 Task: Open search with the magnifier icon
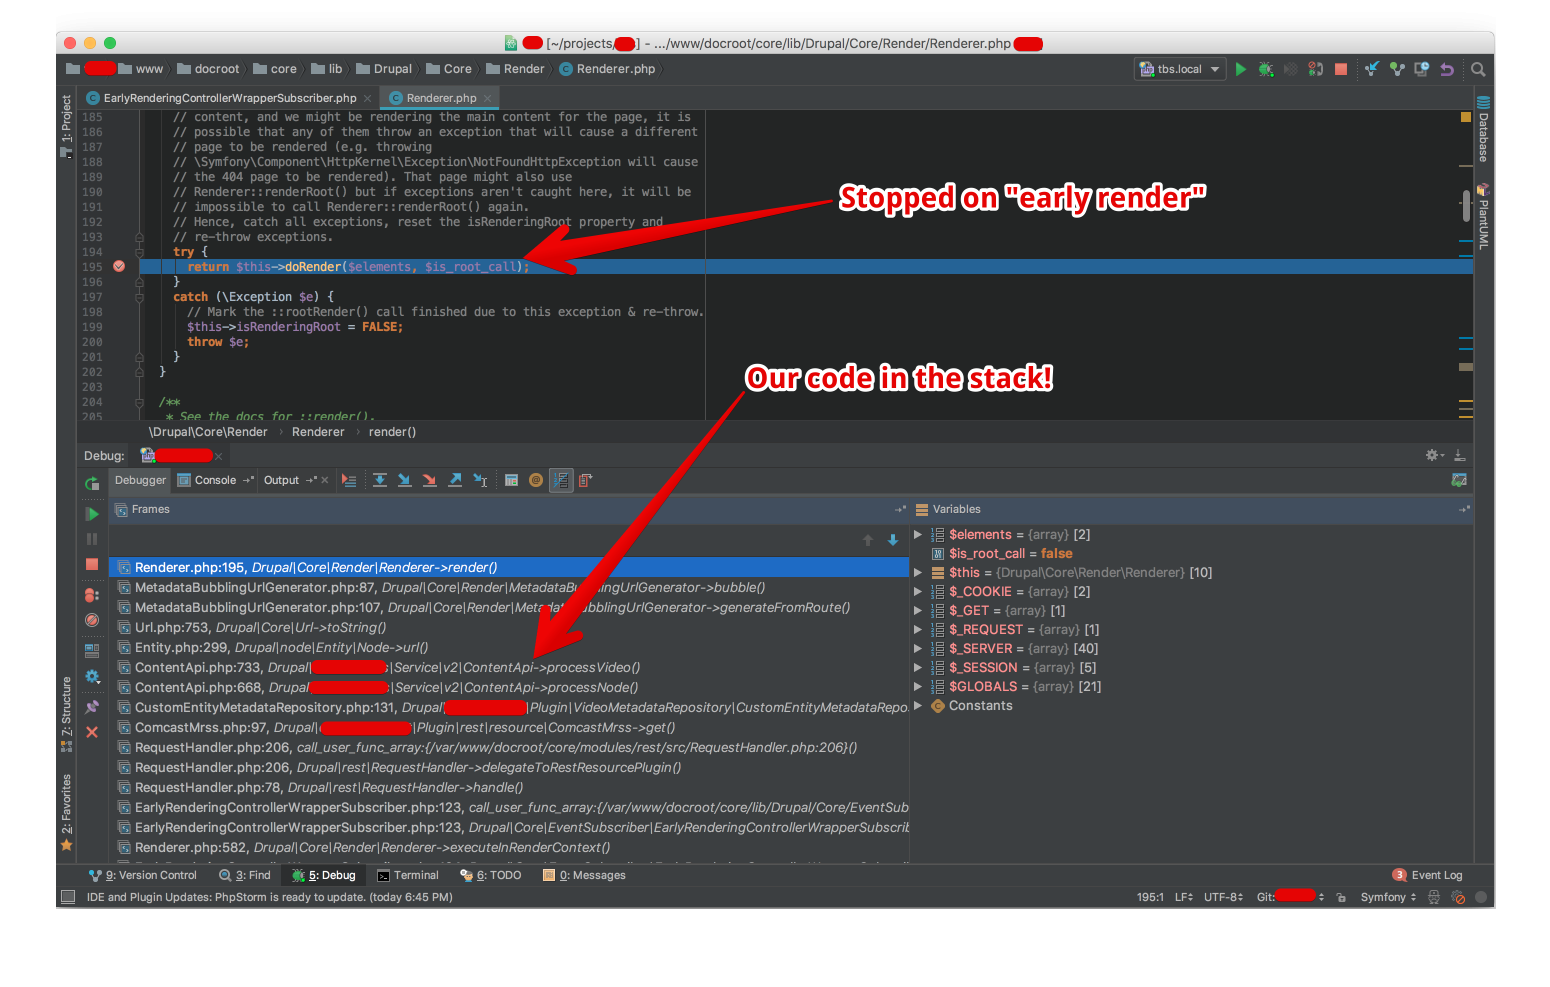pyautogui.click(x=1478, y=69)
